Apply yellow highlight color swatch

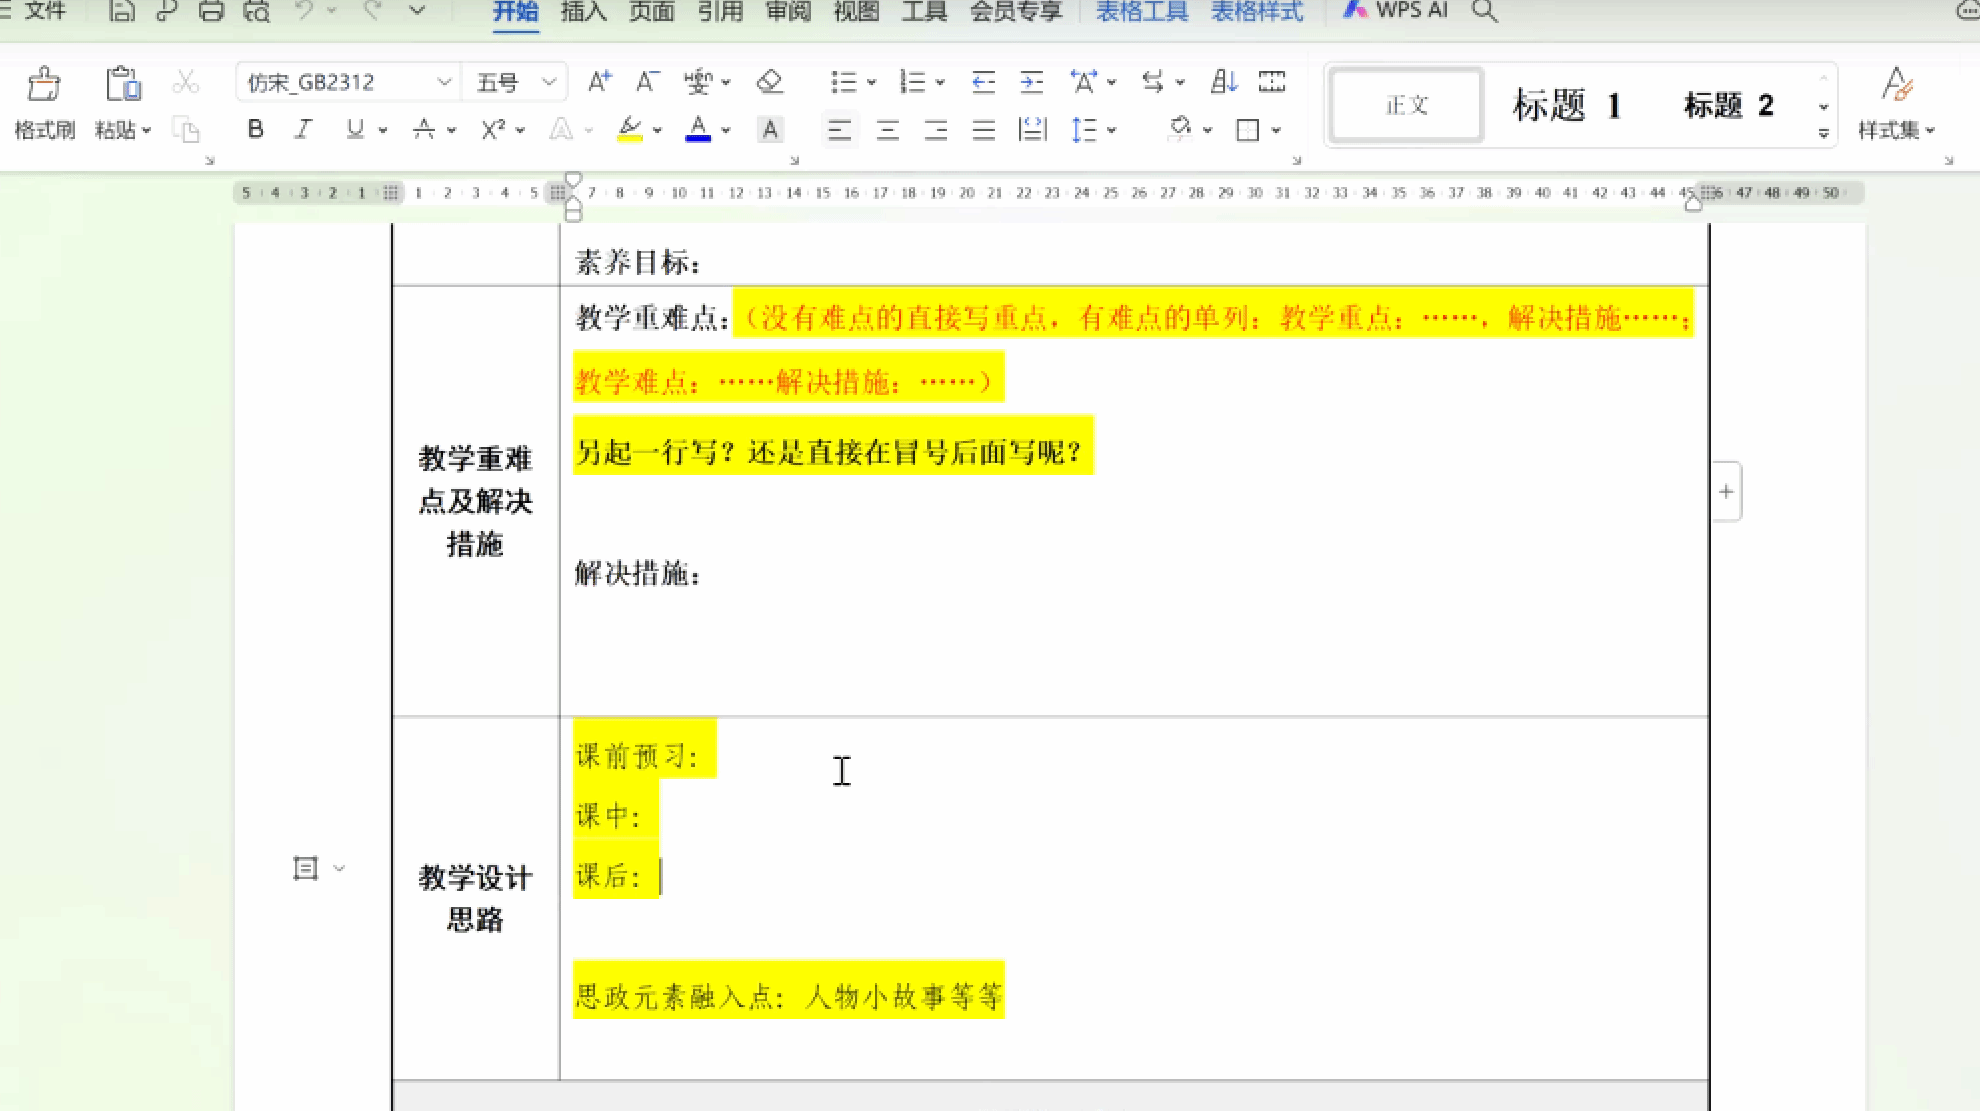pos(629,130)
